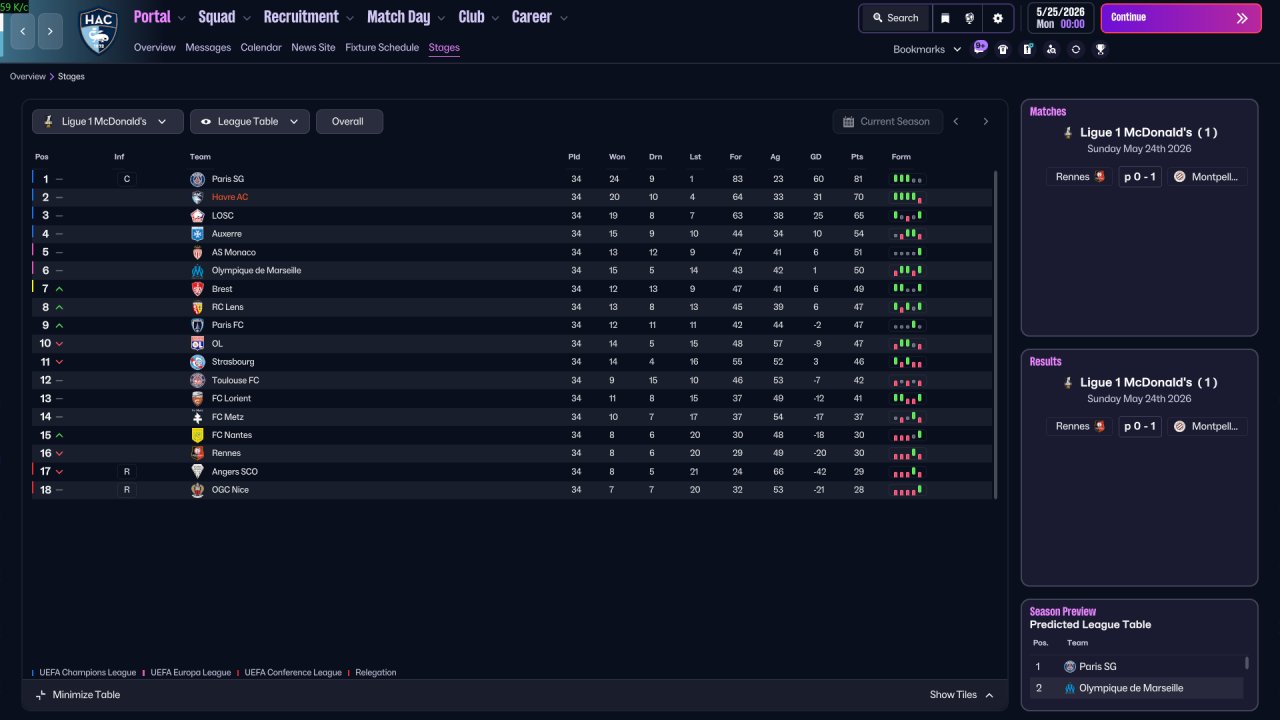Sort table by Pts column
Screen dimensions: 1280x720
click(x=857, y=157)
